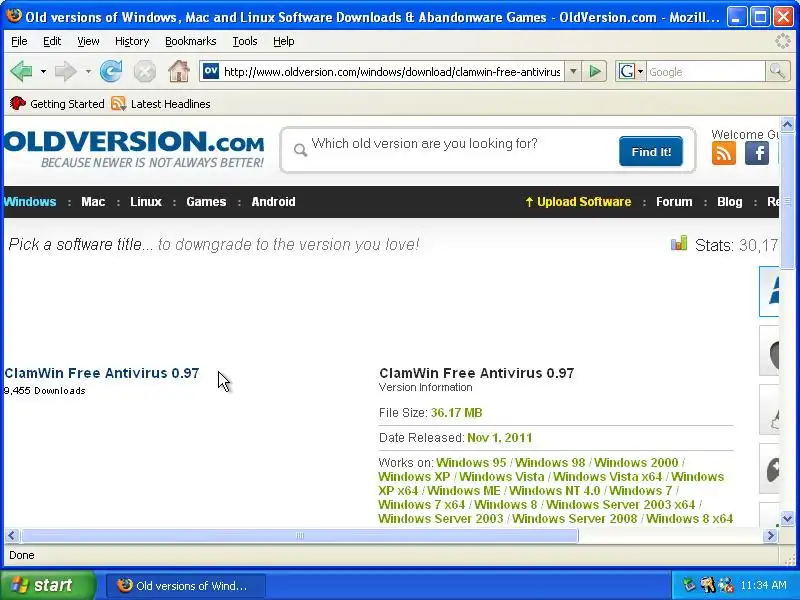Screen dimensions: 800x600
Task: Click the Latest Headlines bookmark label
Action: click(x=170, y=104)
